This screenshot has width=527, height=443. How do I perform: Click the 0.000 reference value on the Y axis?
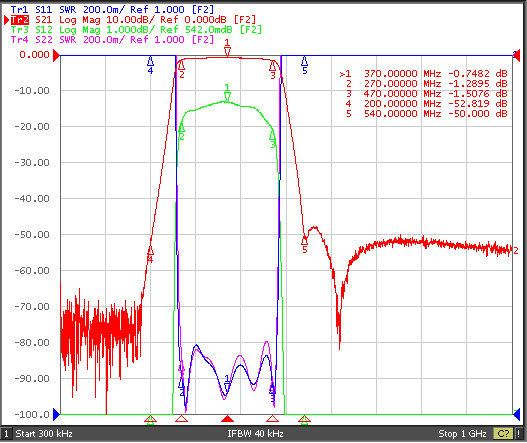34,54
